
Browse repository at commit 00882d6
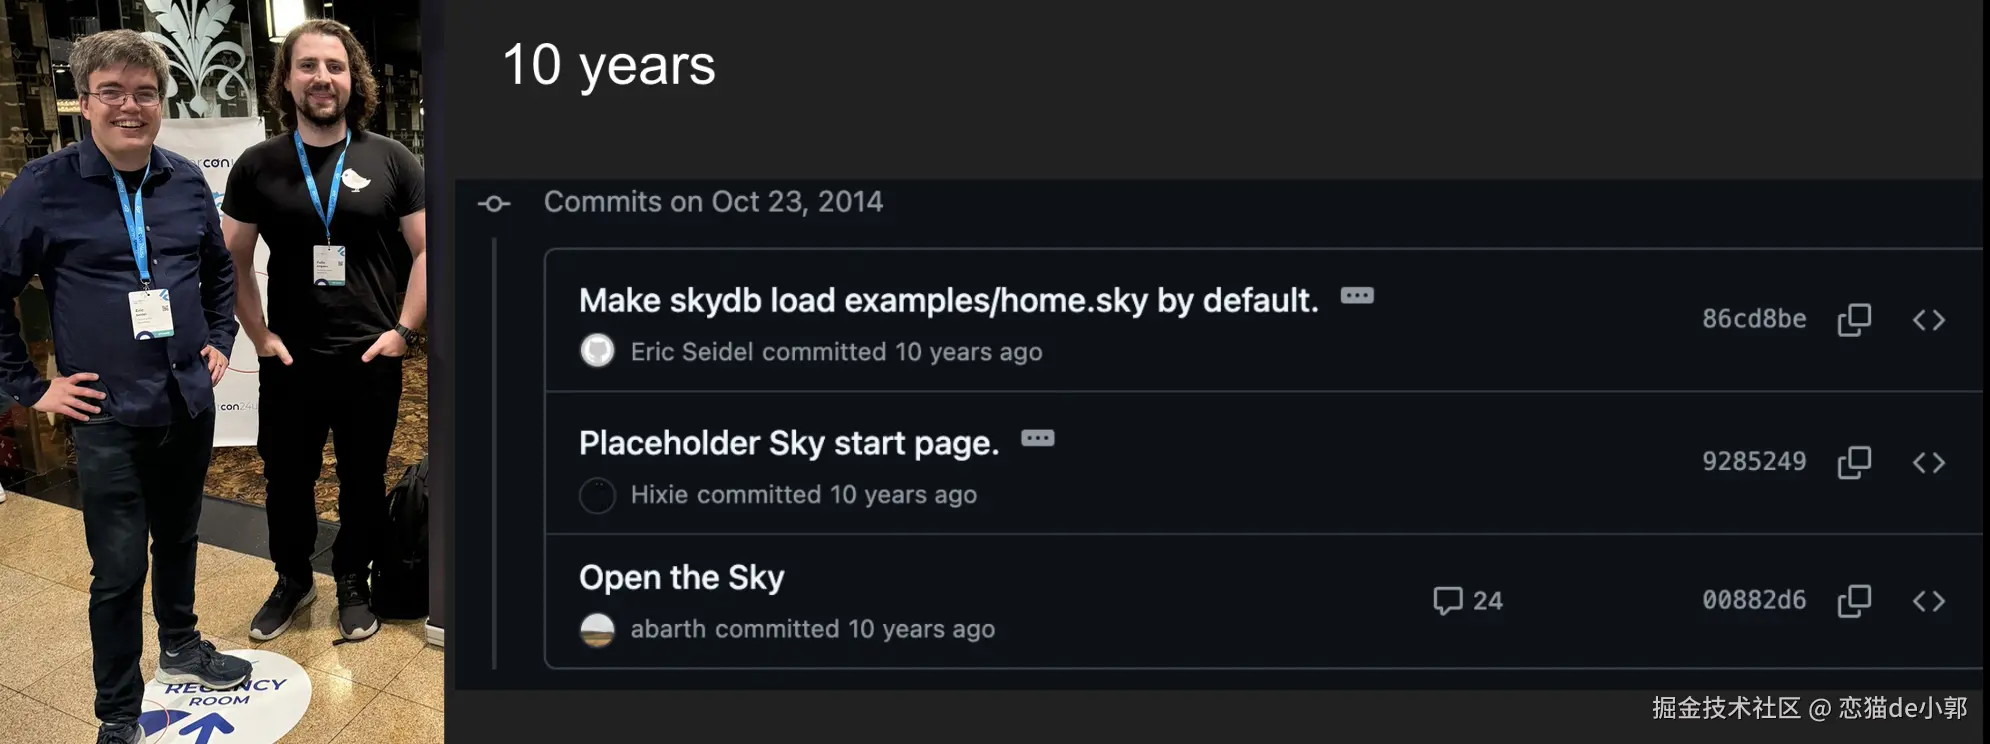[1928, 601]
